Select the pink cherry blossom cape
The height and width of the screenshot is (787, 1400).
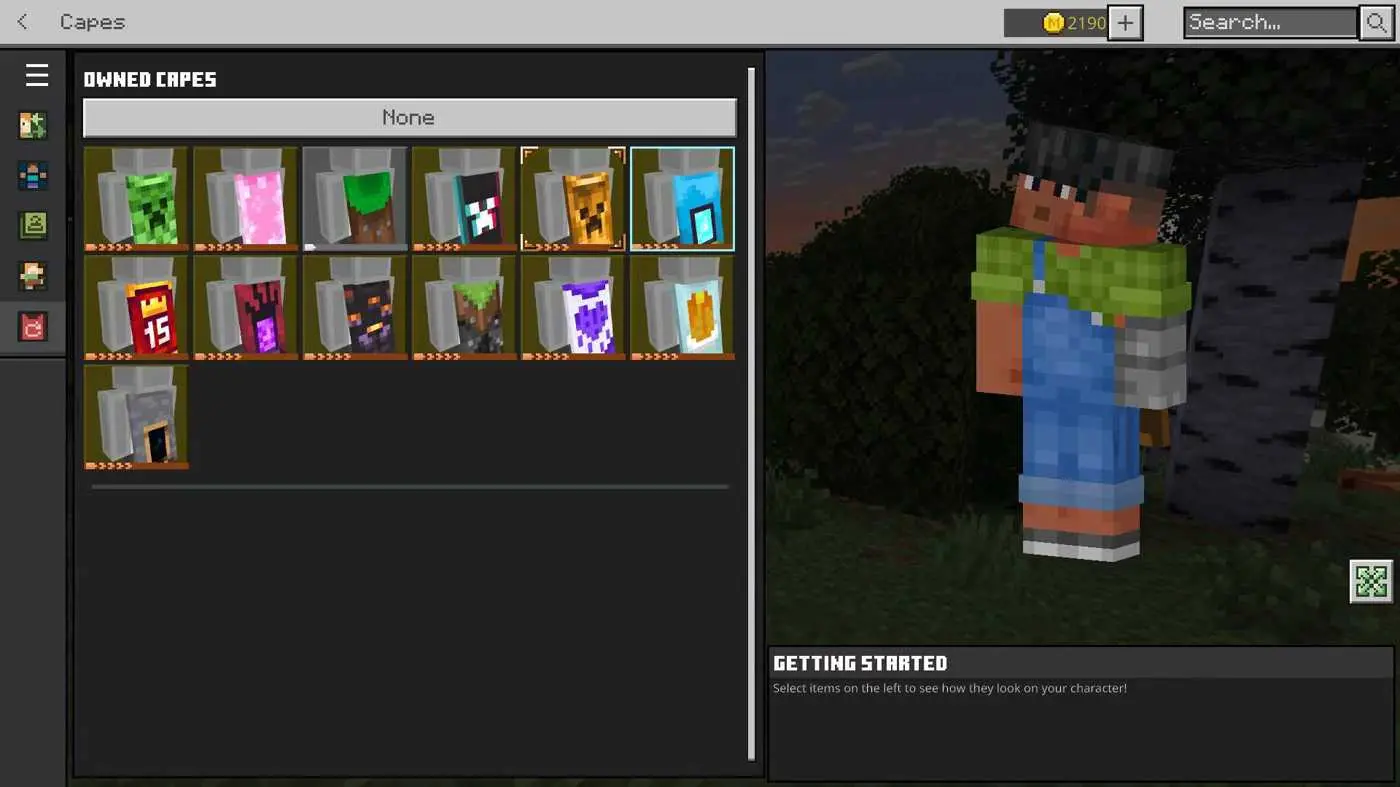pyautogui.click(x=246, y=199)
